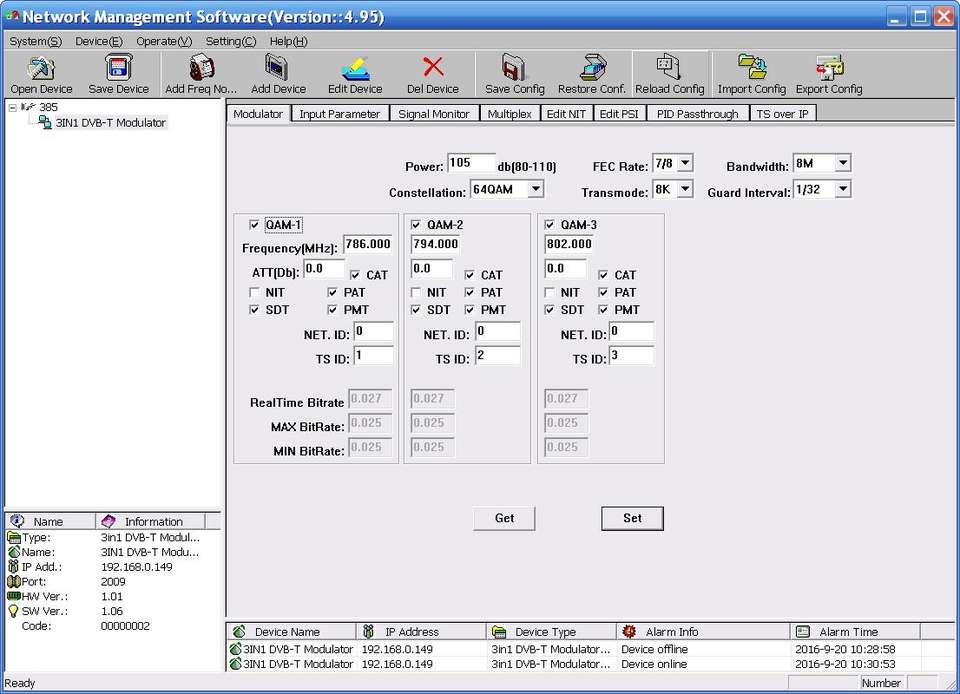Uncheck the QAM-3 checkbox
The image size is (960, 694).
click(x=549, y=225)
